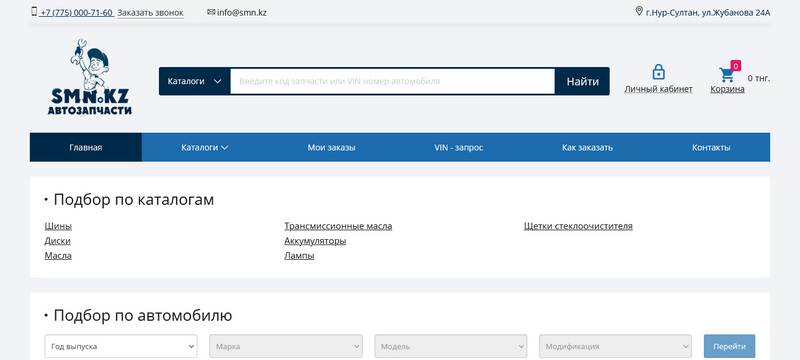
Task: Open the Диски catalog link
Action: tap(58, 241)
